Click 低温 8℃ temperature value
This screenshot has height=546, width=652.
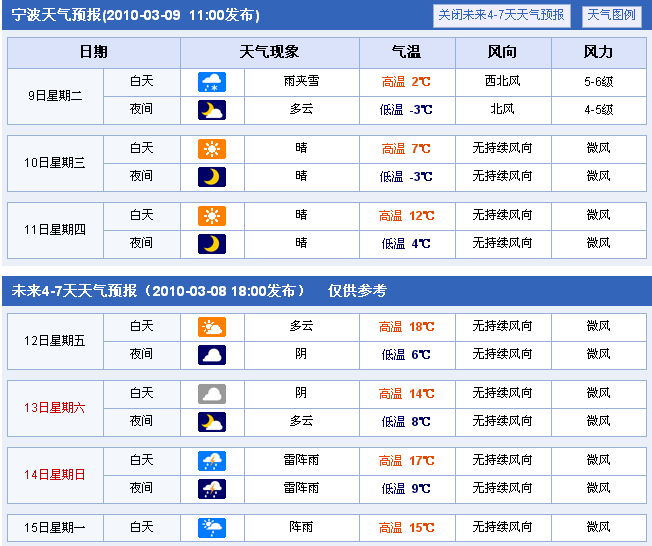click(x=406, y=422)
